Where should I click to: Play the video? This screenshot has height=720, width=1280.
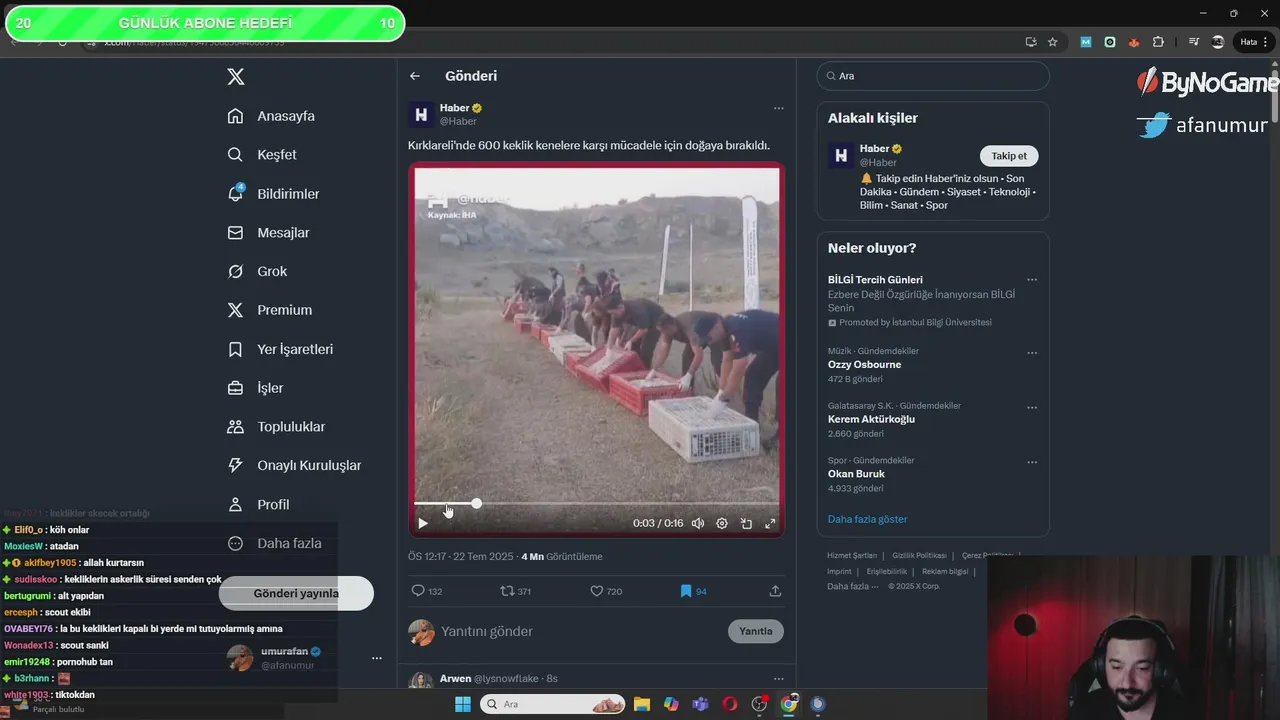pos(423,523)
